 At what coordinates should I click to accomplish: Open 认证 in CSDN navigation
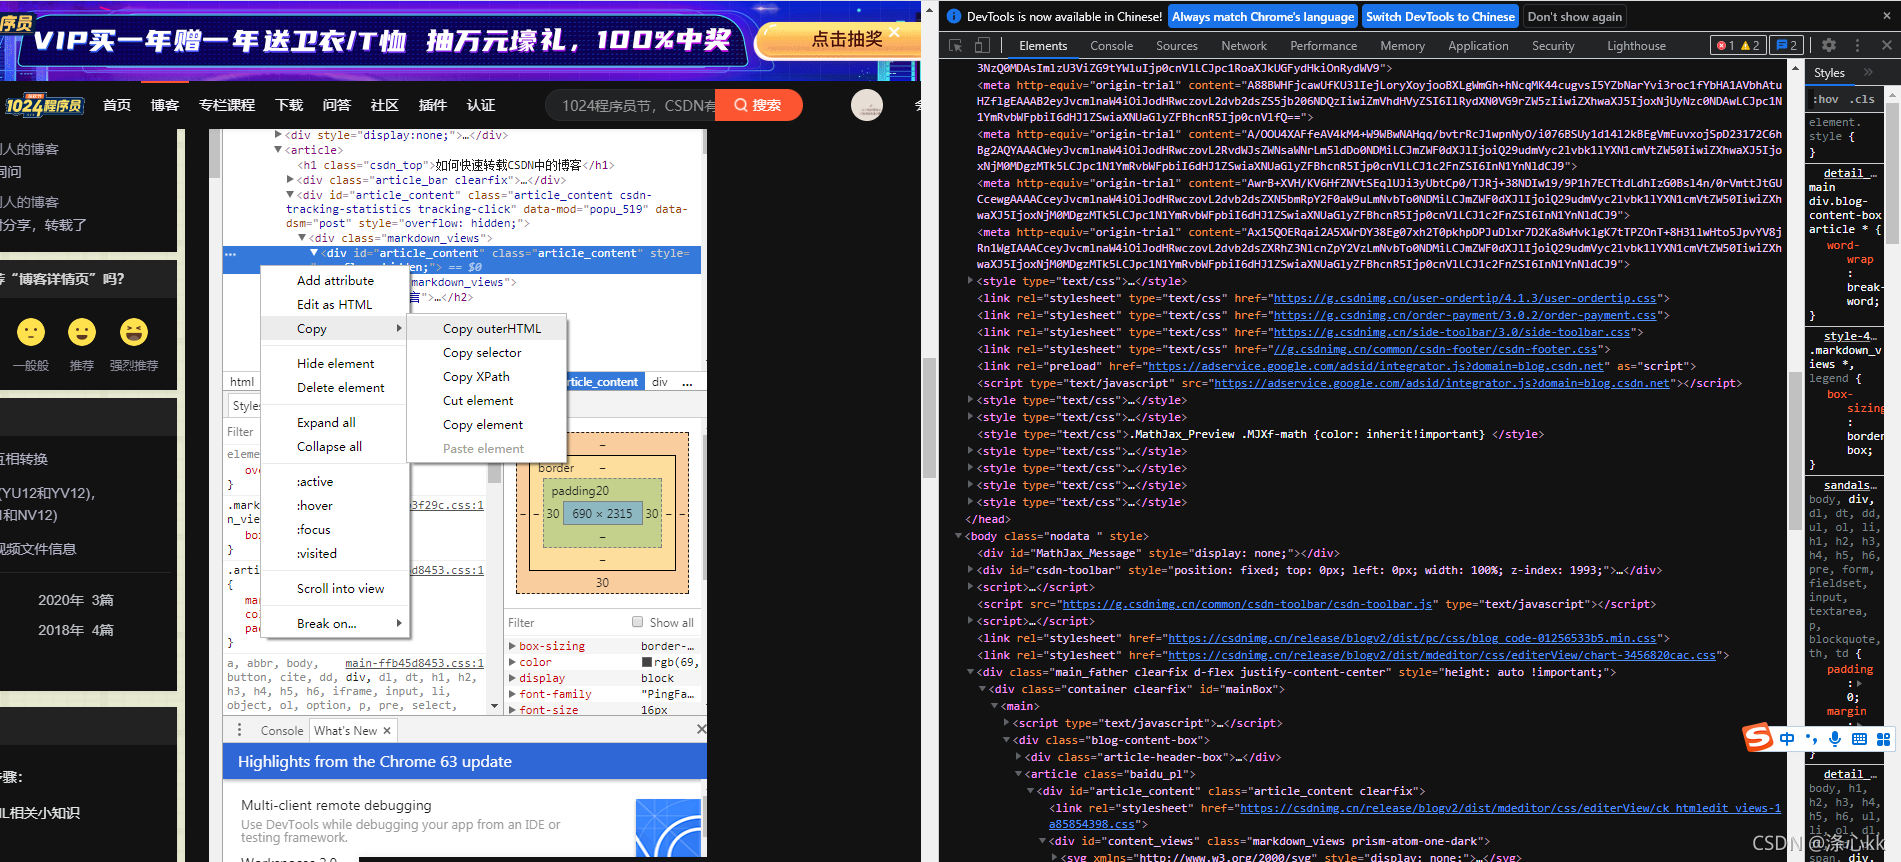tap(481, 105)
